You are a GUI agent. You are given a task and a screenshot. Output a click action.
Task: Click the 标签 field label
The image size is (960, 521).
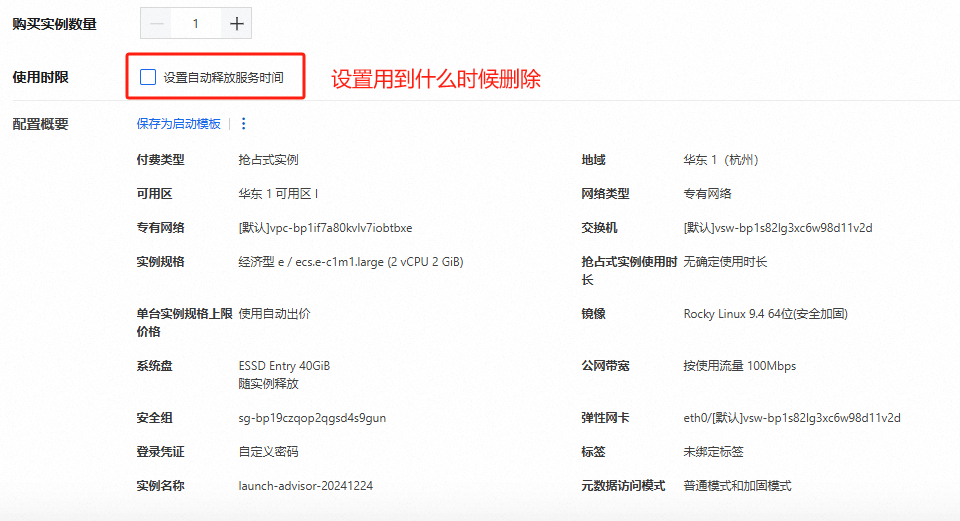coord(593,452)
